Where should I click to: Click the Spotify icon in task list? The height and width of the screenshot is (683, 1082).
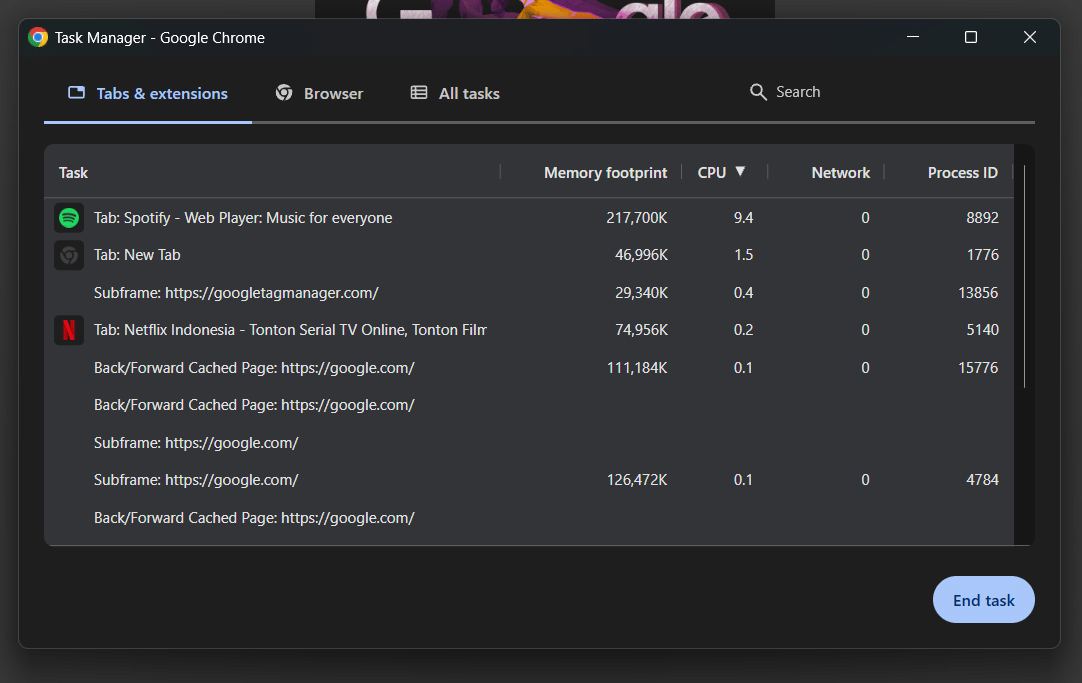click(69, 218)
